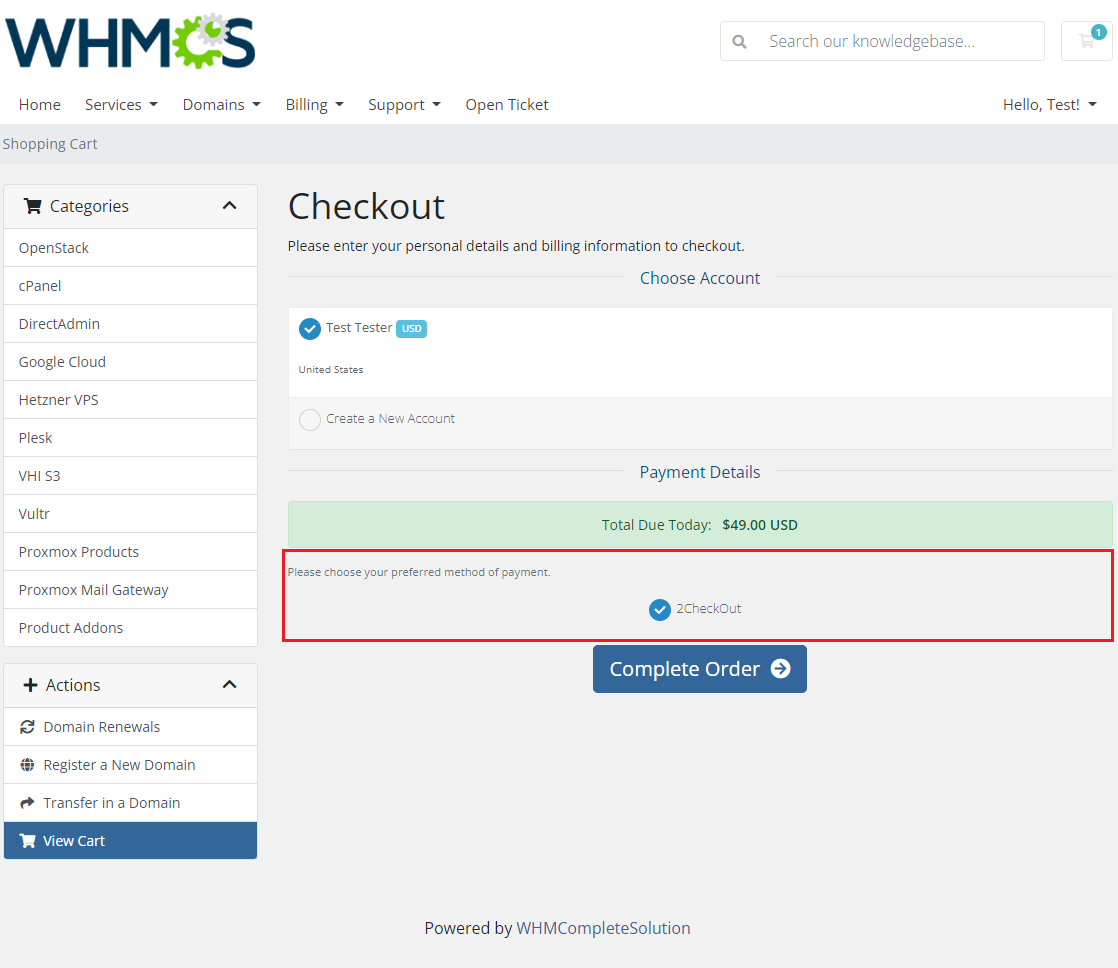Click the Transfer in a Domain arrow icon

[x=27, y=803]
